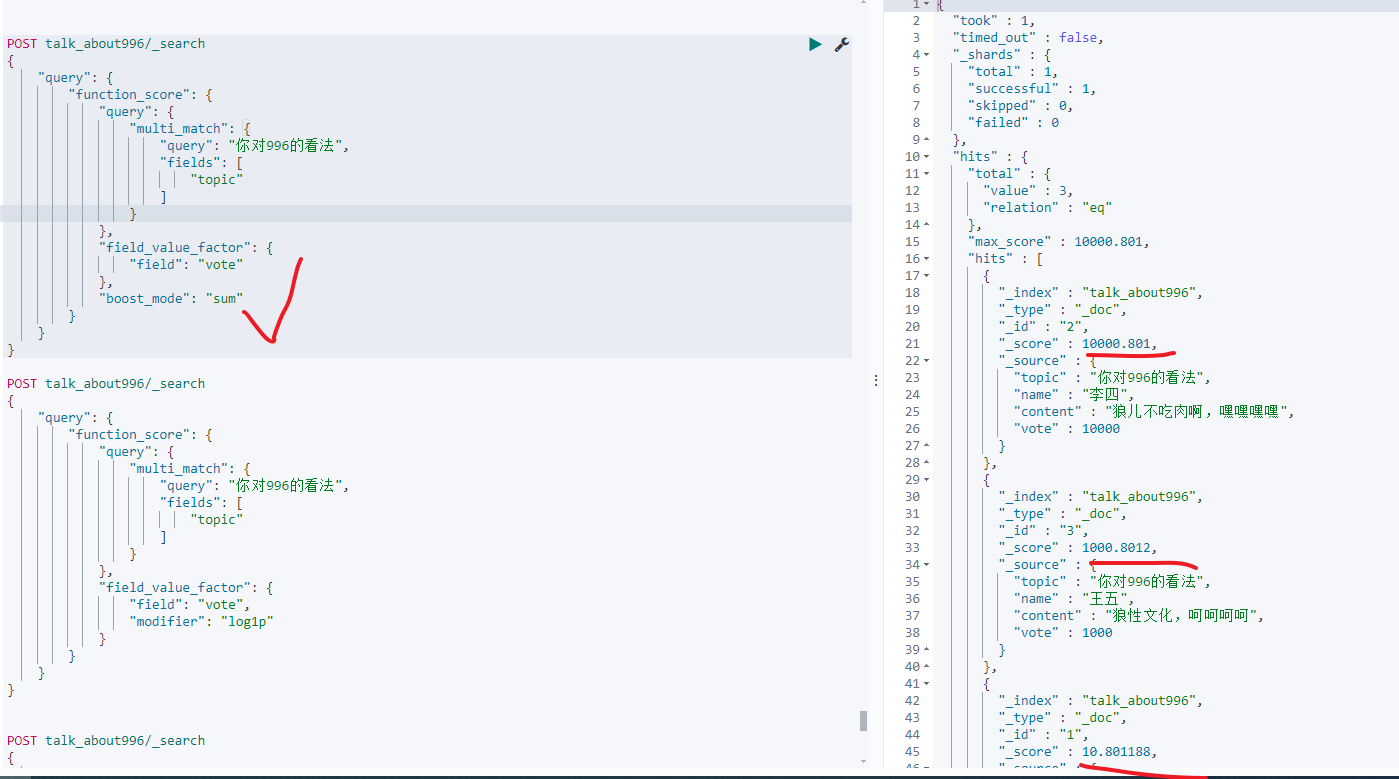1399x779 pixels.
Task: Fold the "_source" block at line 34
Action: pos(926,564)
